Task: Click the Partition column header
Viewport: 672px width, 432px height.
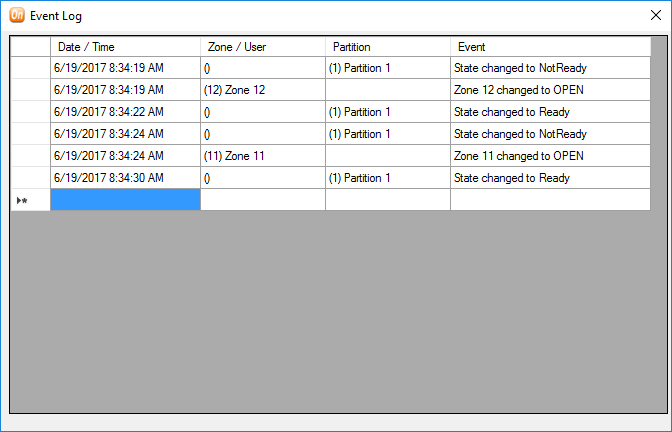Action: click(x=388, y=47)
